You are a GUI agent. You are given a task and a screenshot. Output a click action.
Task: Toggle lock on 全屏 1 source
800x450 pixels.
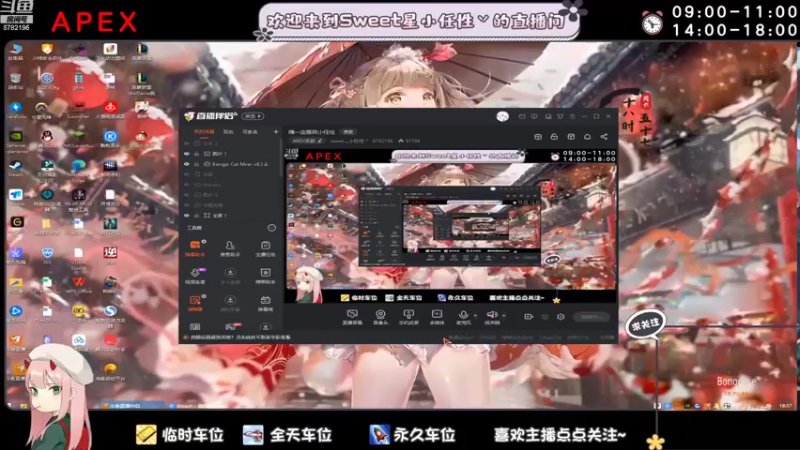(196, 215)
